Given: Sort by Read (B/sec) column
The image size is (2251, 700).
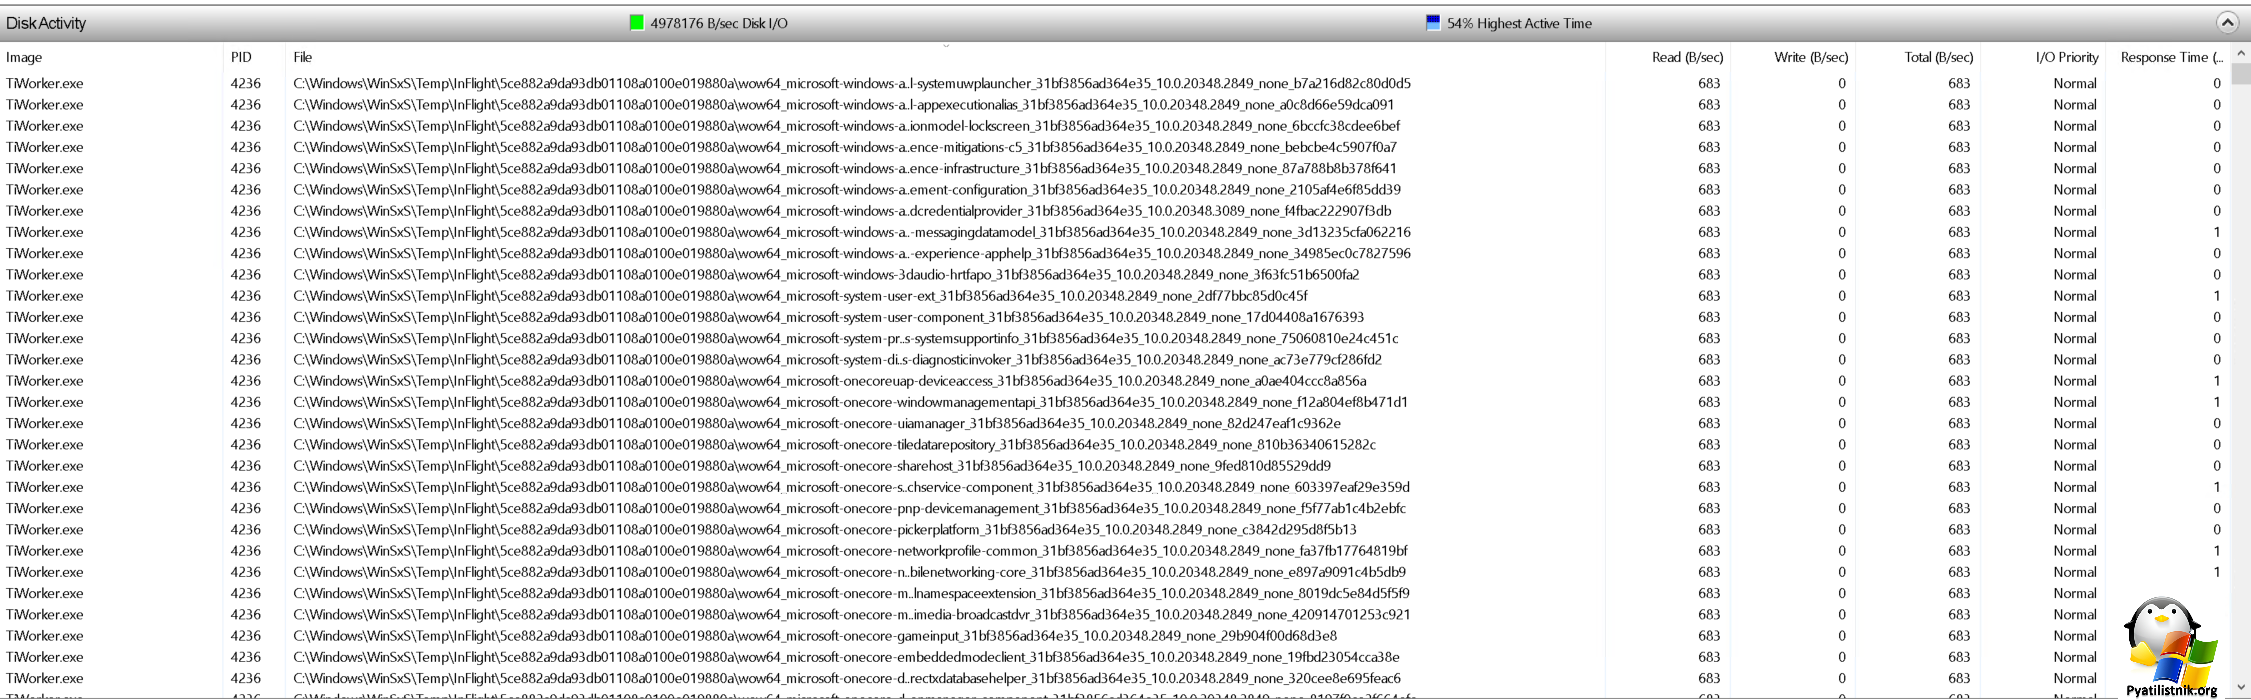Looking at the screenshot, I should pyautogui.click(x=1687, y=57).
